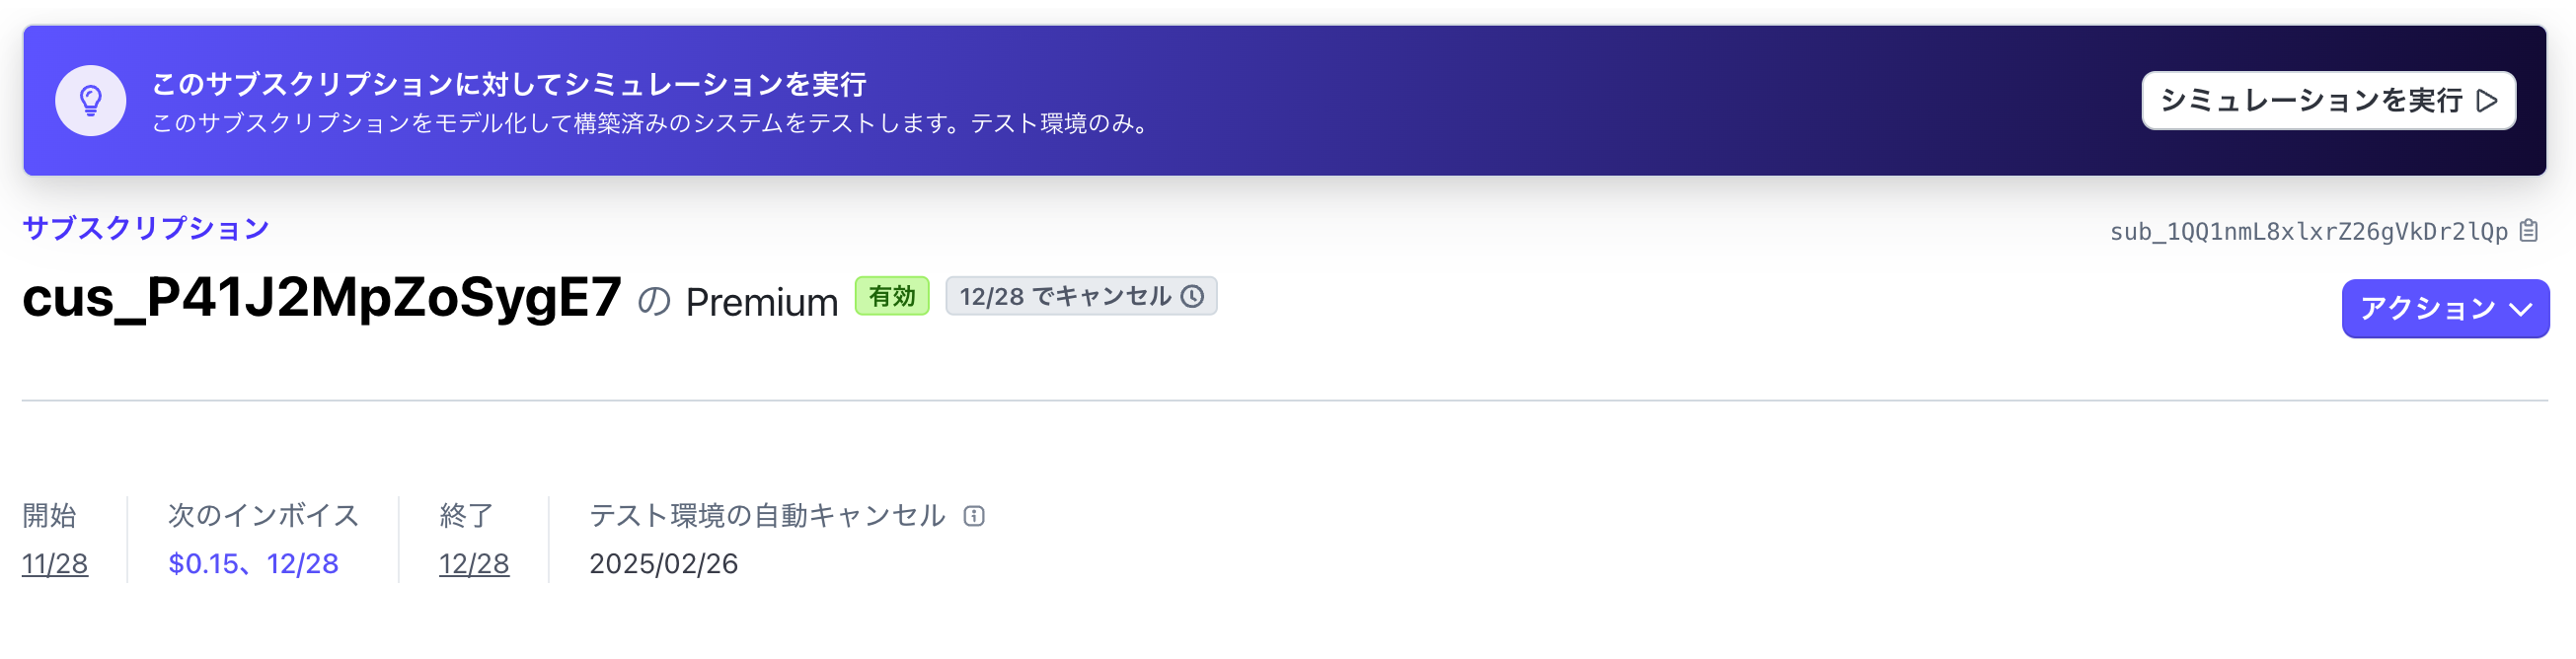Viewport: 2576px width, 659px height.
Task: Click the info icon next to テスト環境の自動キャンセル
Action: 975,516
